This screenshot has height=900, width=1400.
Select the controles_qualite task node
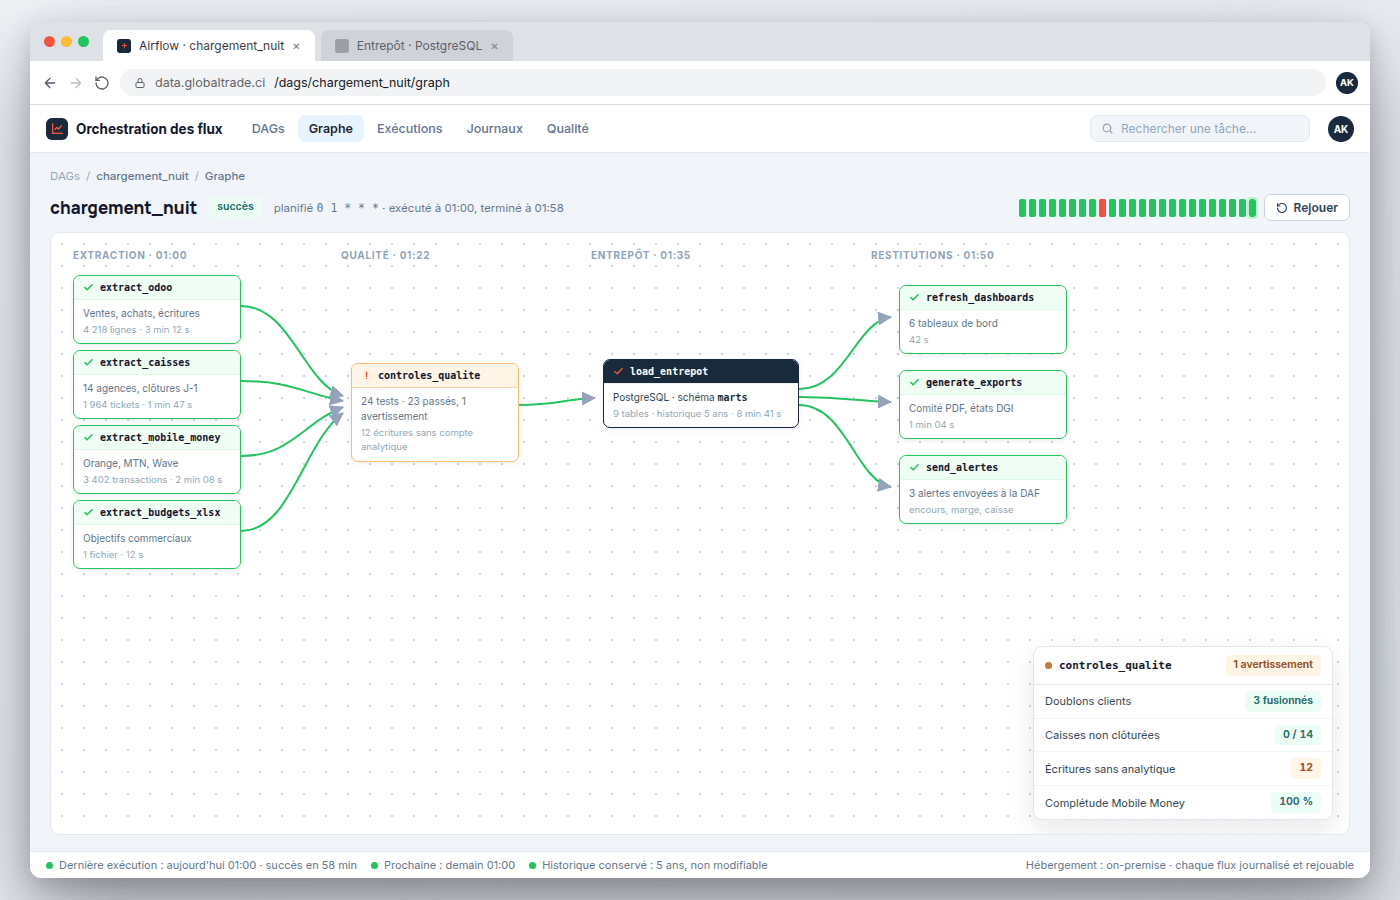click(435, 413)
